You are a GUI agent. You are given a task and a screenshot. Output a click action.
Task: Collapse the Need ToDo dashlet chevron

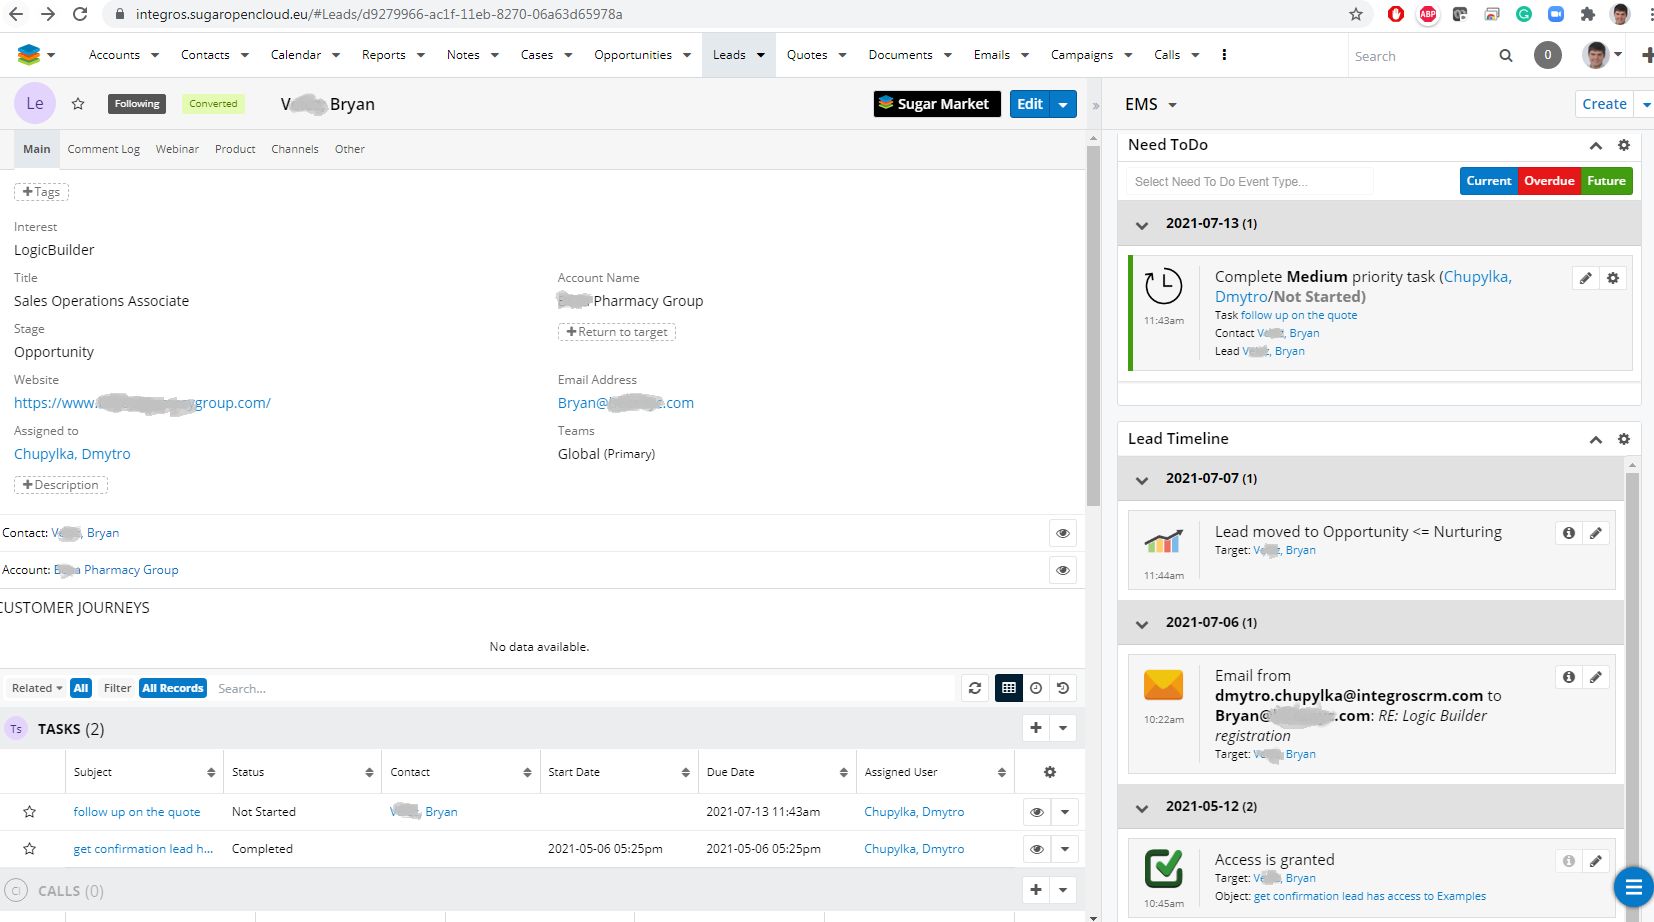point(1596,145)
